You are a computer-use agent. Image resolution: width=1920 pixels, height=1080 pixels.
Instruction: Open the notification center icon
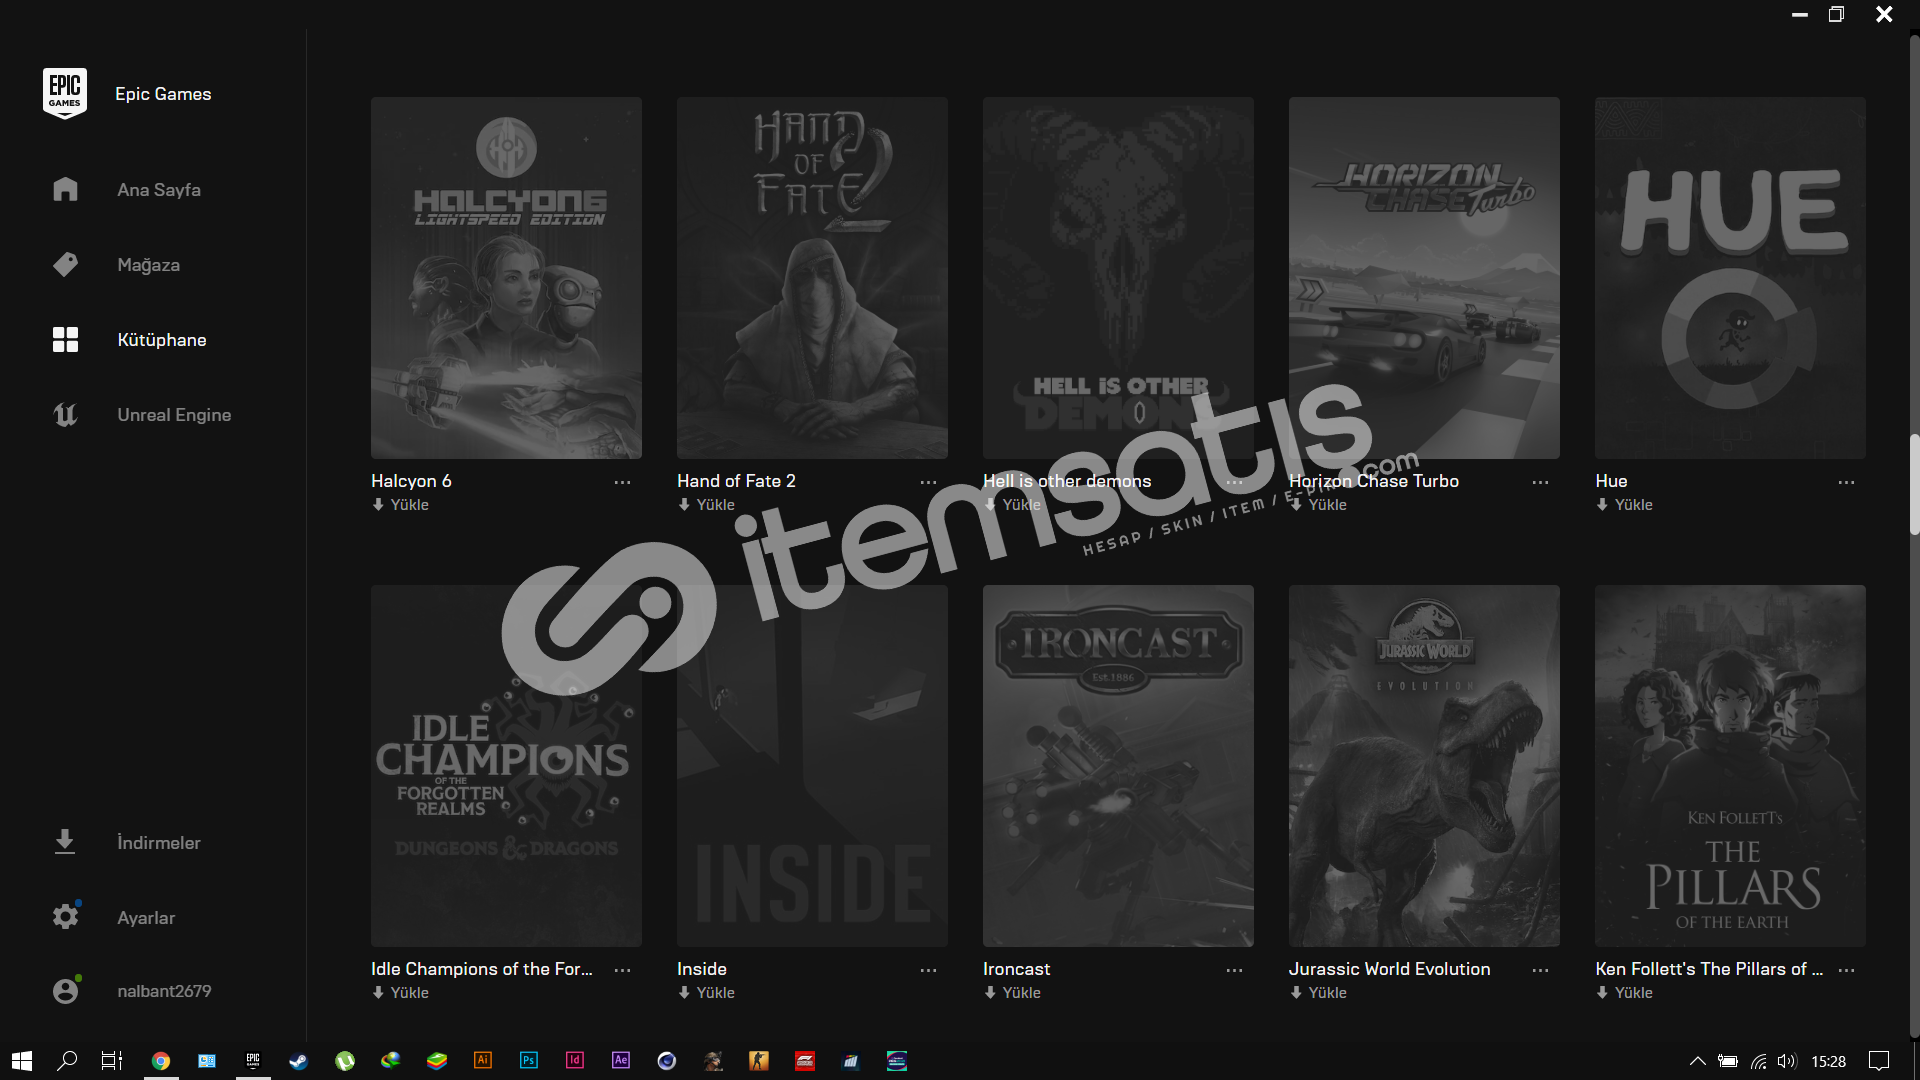click(1879, 1061)
